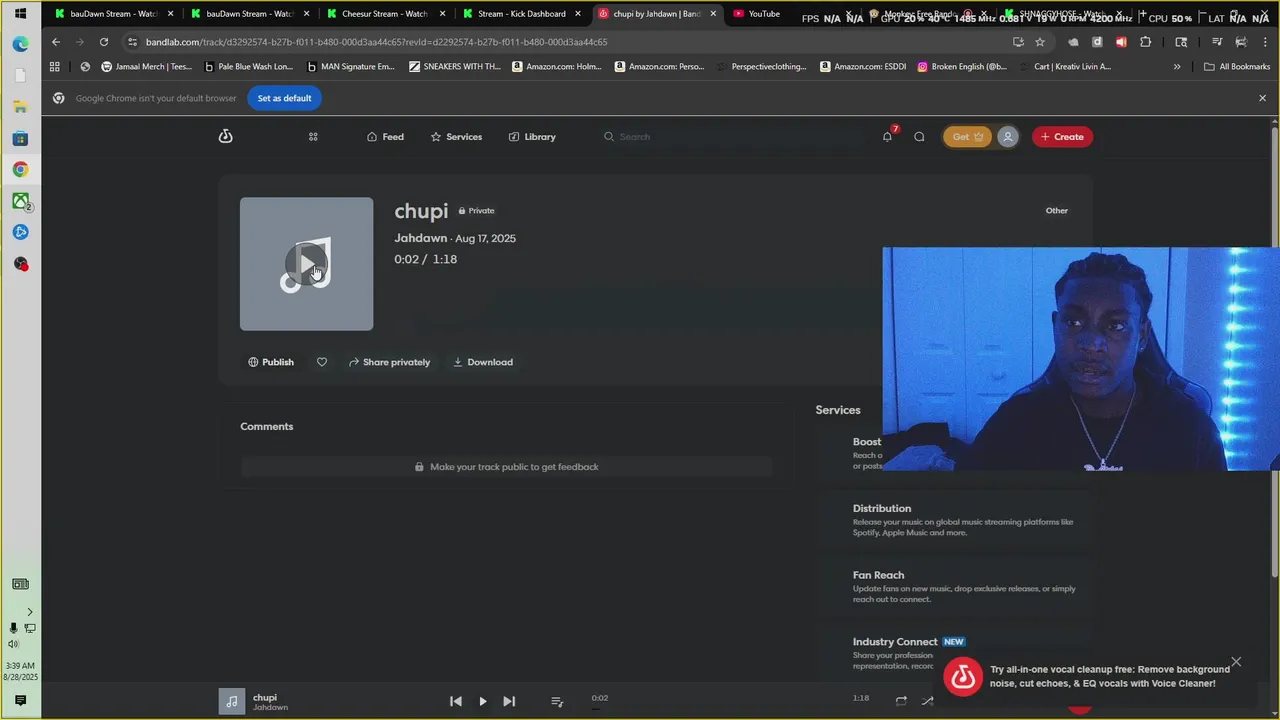Open the Jahdawn artist link
Viewport: 1280px width, 720px height.
coord(420,238)
